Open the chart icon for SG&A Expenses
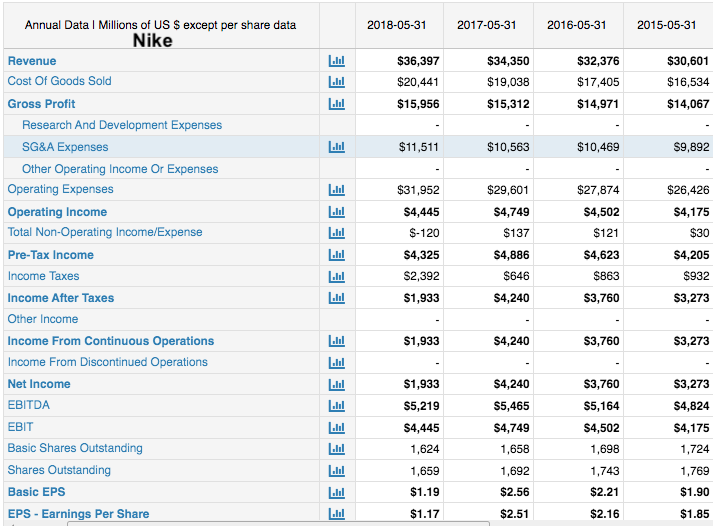The height and width of the screenshot is (526, 713). tap(336, 147)
